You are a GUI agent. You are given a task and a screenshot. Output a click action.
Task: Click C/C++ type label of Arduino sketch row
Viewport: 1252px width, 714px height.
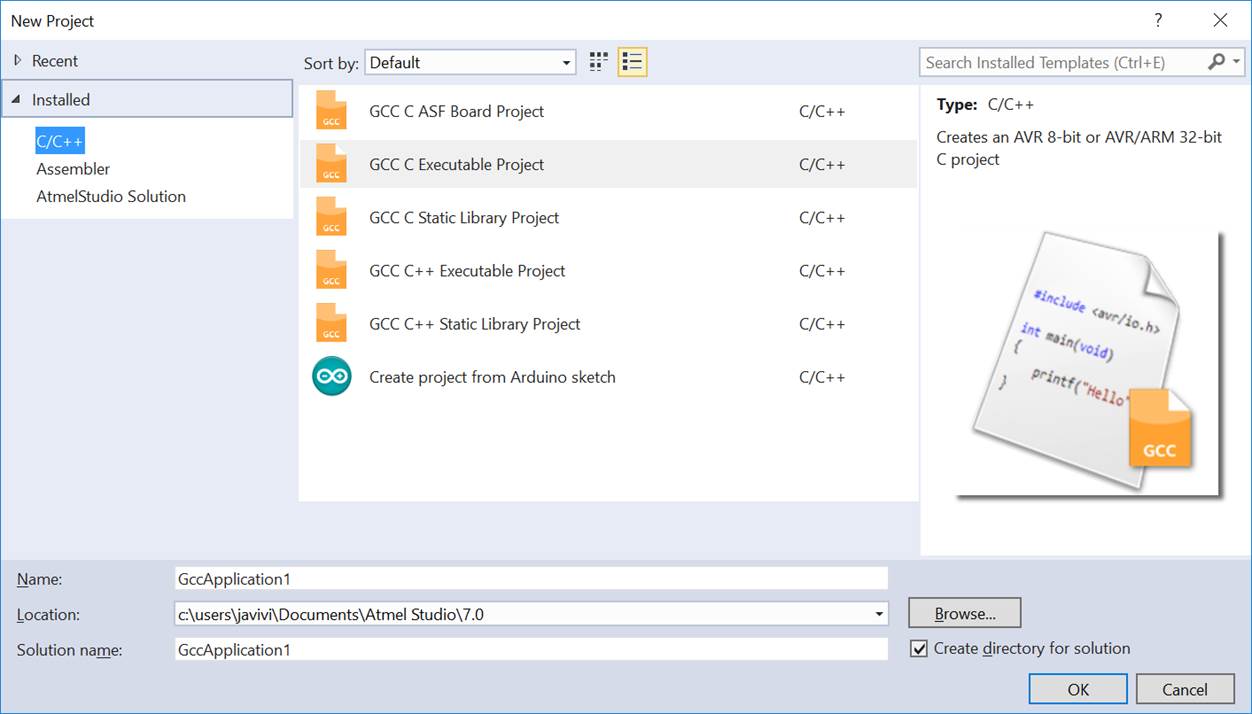click(822, 377)
